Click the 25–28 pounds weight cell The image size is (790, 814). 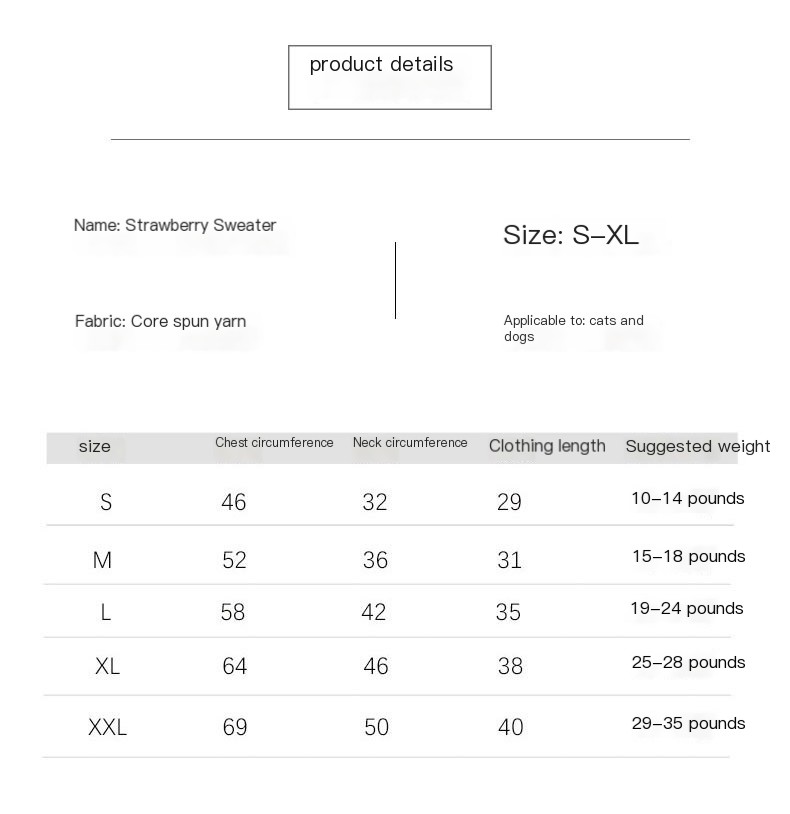click(688, 662)
